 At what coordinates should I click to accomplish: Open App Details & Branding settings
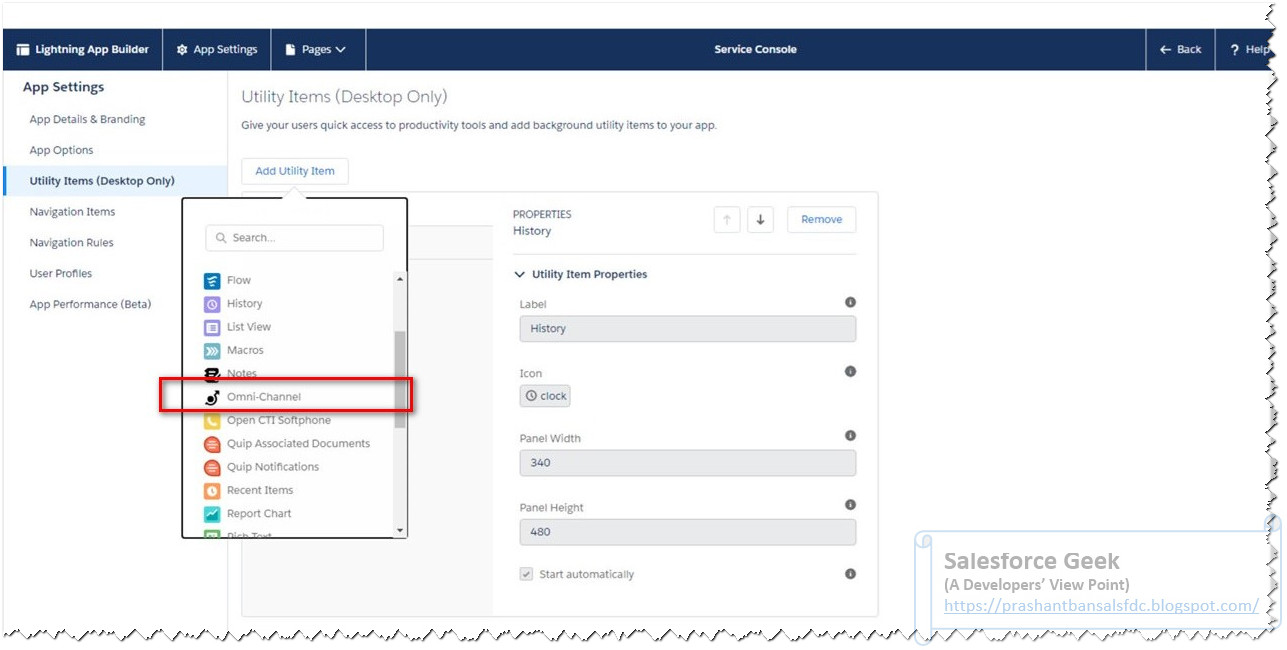(x=87, y=120)
